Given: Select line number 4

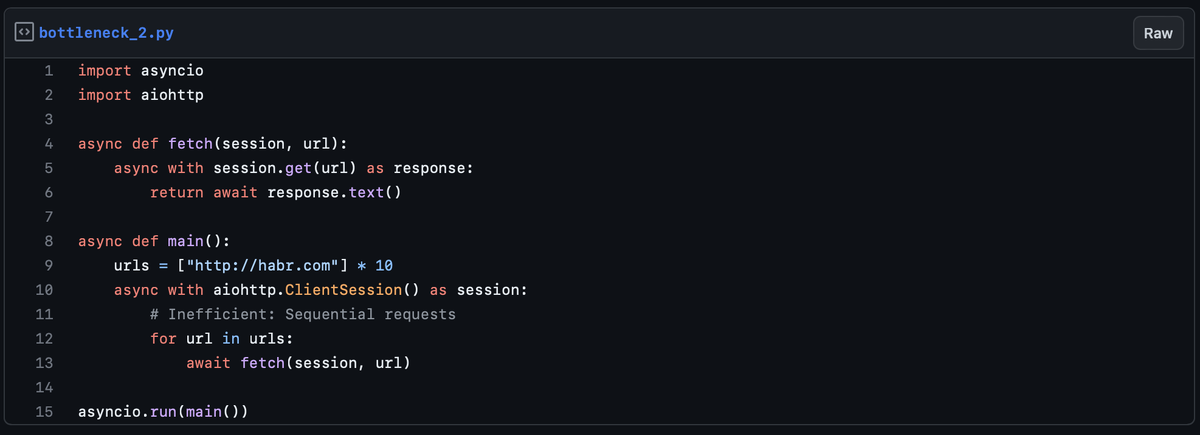Looking at the screenshot, I should [x=48, y=144].
